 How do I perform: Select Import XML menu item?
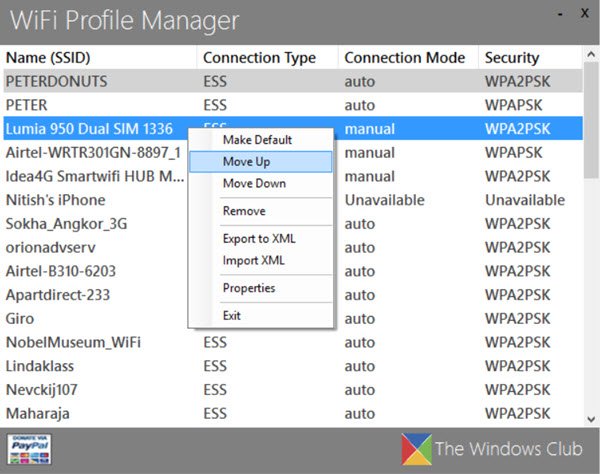(254, 260)
